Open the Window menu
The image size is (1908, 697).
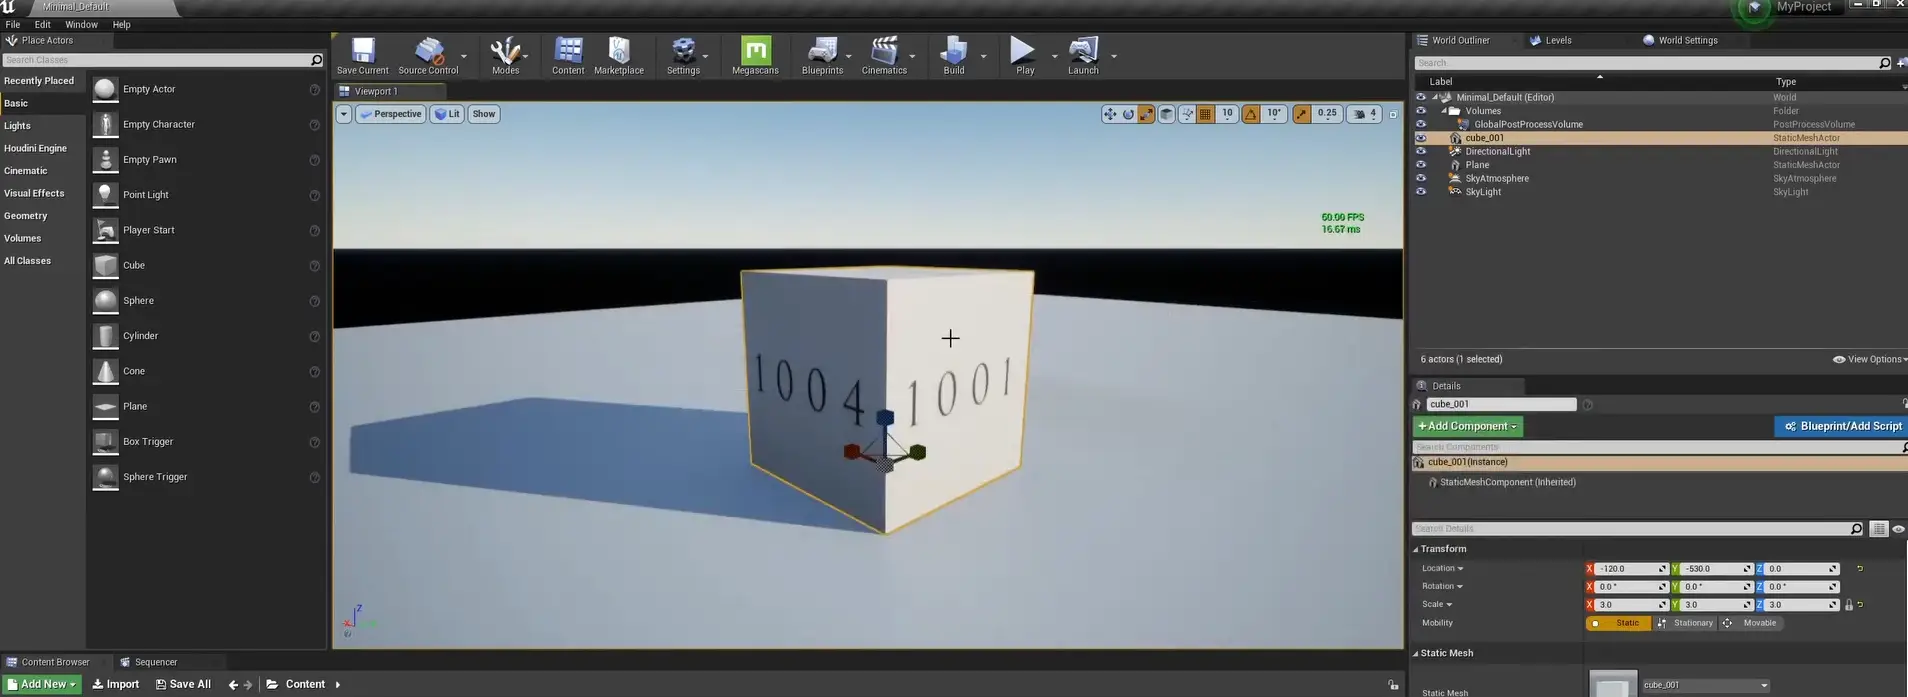tap(81, 24)
